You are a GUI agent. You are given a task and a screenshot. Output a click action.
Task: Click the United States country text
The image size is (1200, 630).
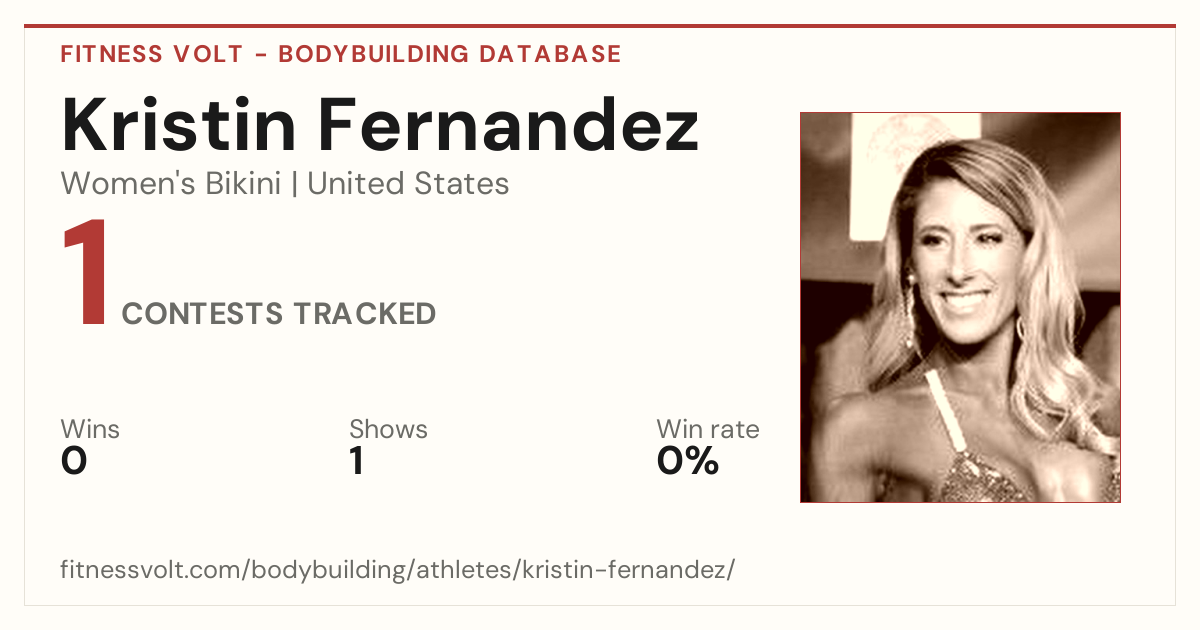pos(408,184)
